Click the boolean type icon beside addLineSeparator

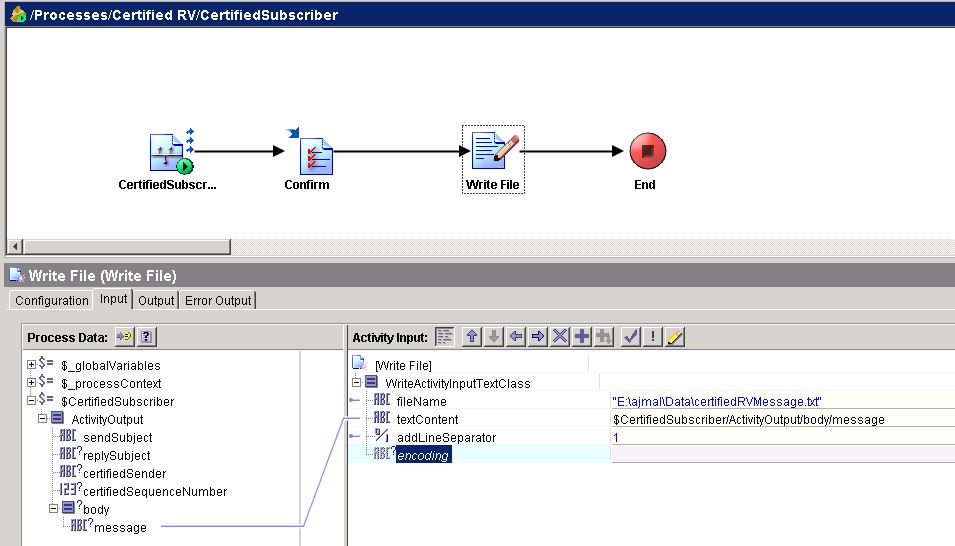pyautogui.click(x=382, y=436)
